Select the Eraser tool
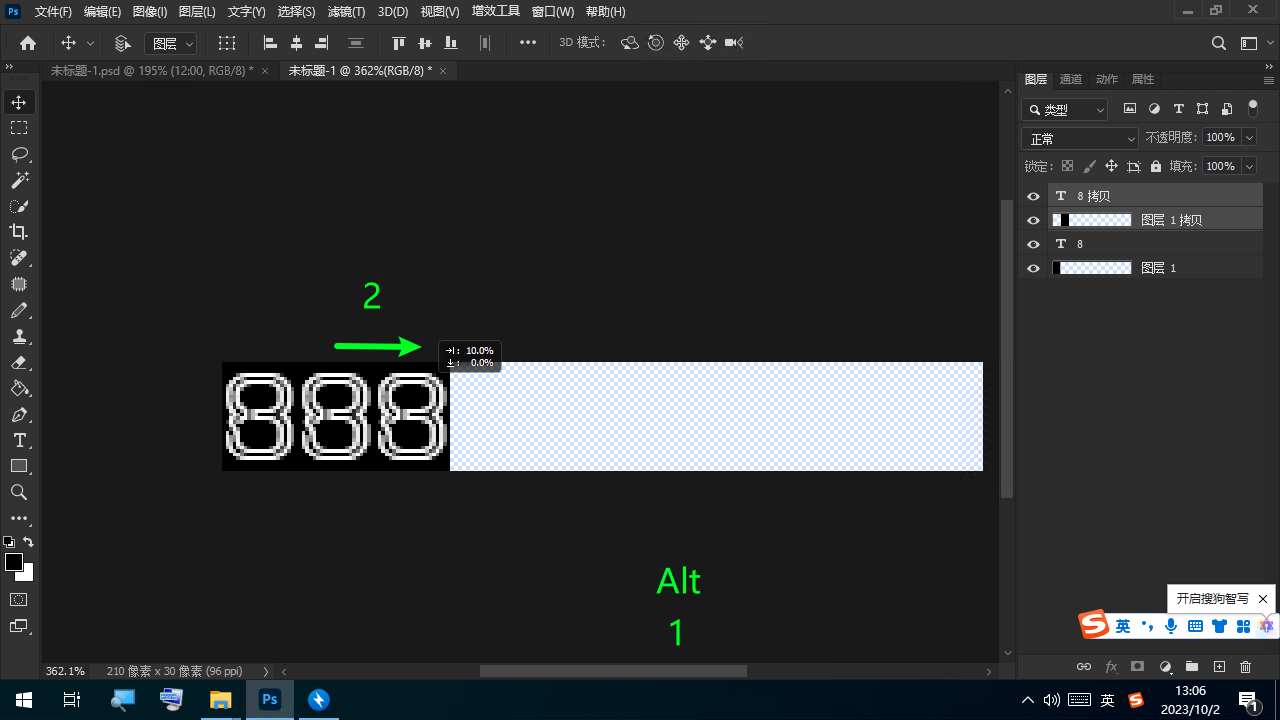Screen dimensions: 1280x720 click(19, 362)
